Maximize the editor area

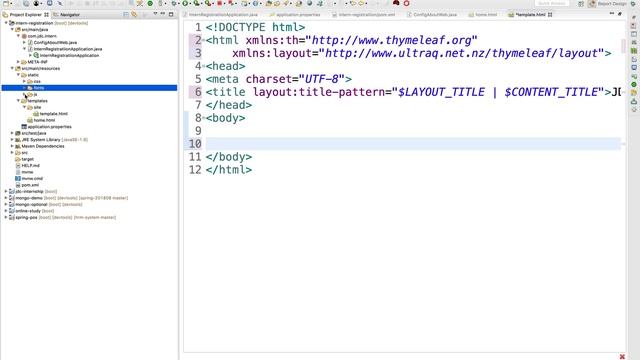click(620, 14)
